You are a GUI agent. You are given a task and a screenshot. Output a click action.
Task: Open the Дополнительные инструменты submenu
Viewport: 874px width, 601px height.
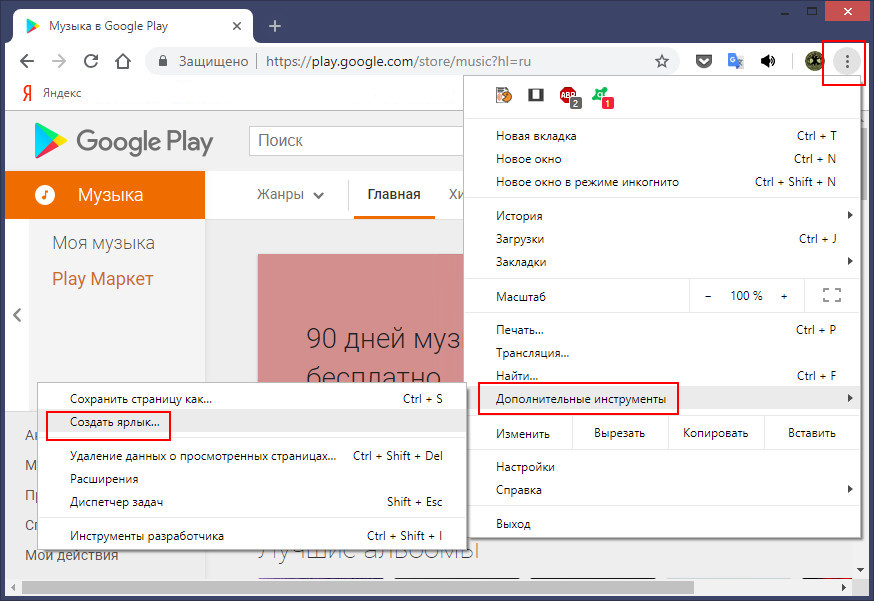coord(662,399)
